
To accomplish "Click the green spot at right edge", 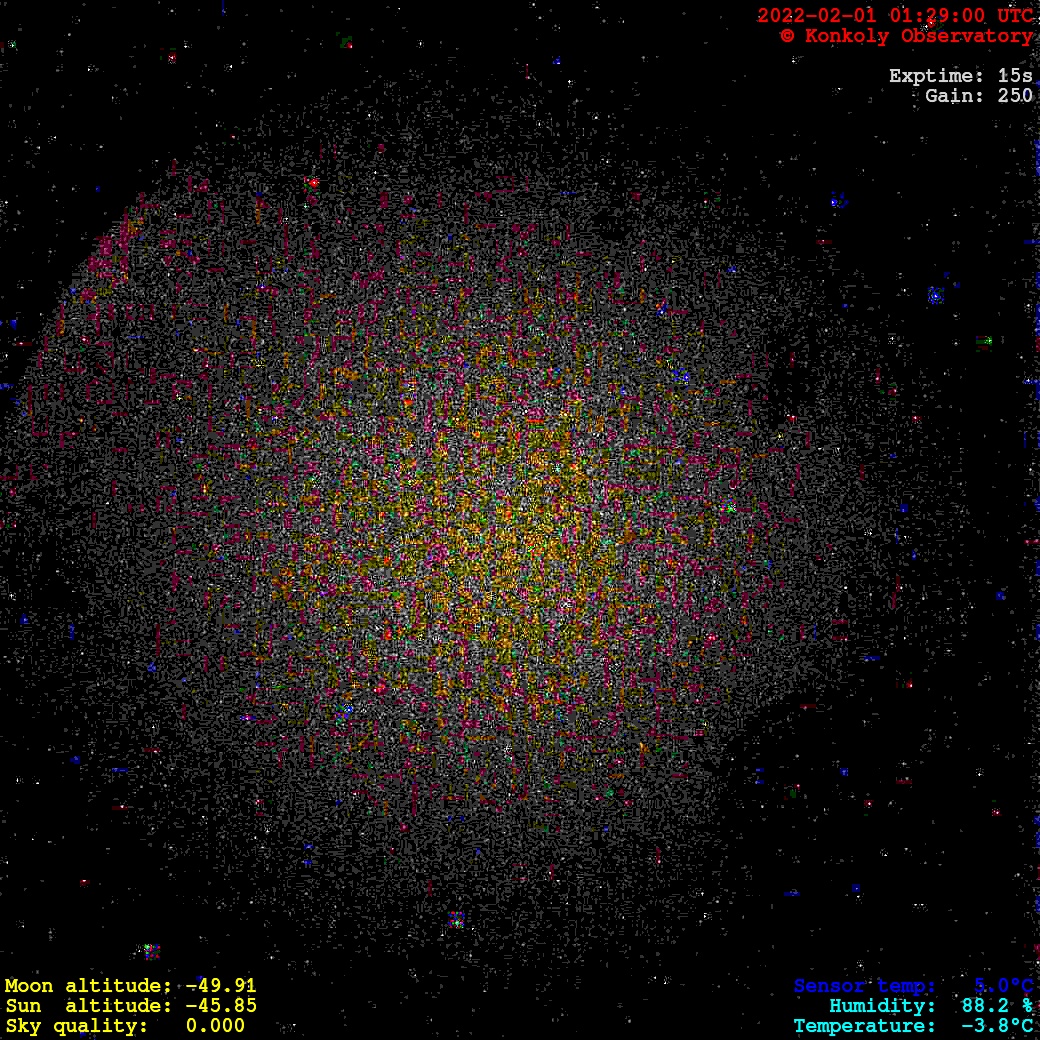I will (x=984, y=341).
